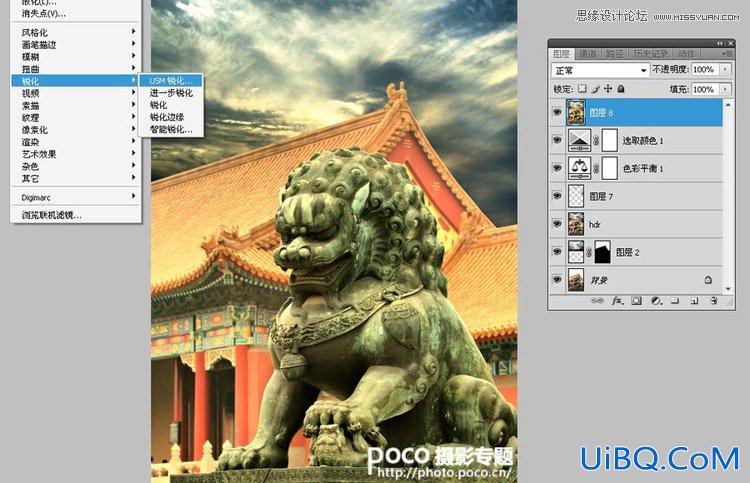Switch to the 路径 tab

pos(614,54)
